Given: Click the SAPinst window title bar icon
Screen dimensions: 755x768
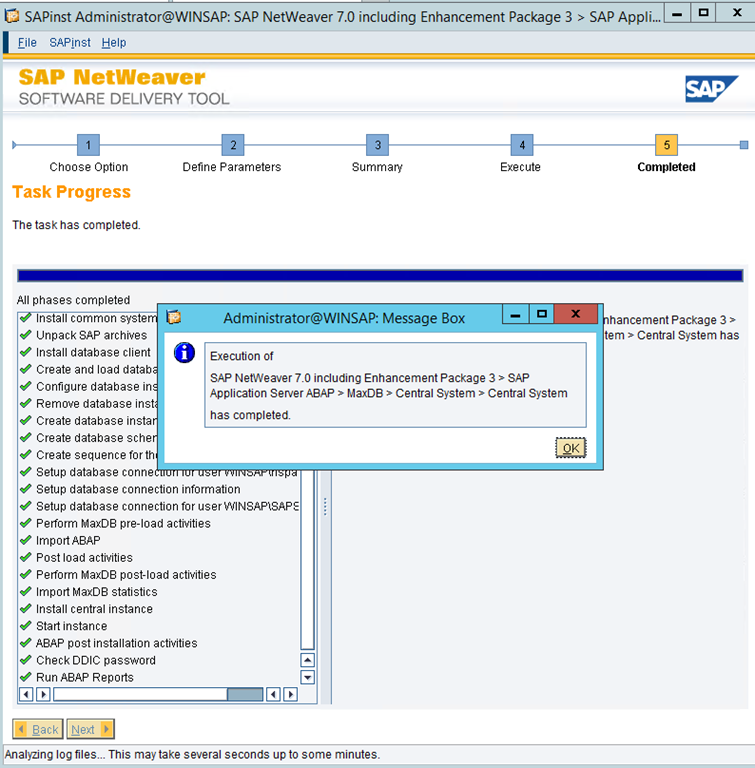Looking at the screenshot, I should point(12,14).
